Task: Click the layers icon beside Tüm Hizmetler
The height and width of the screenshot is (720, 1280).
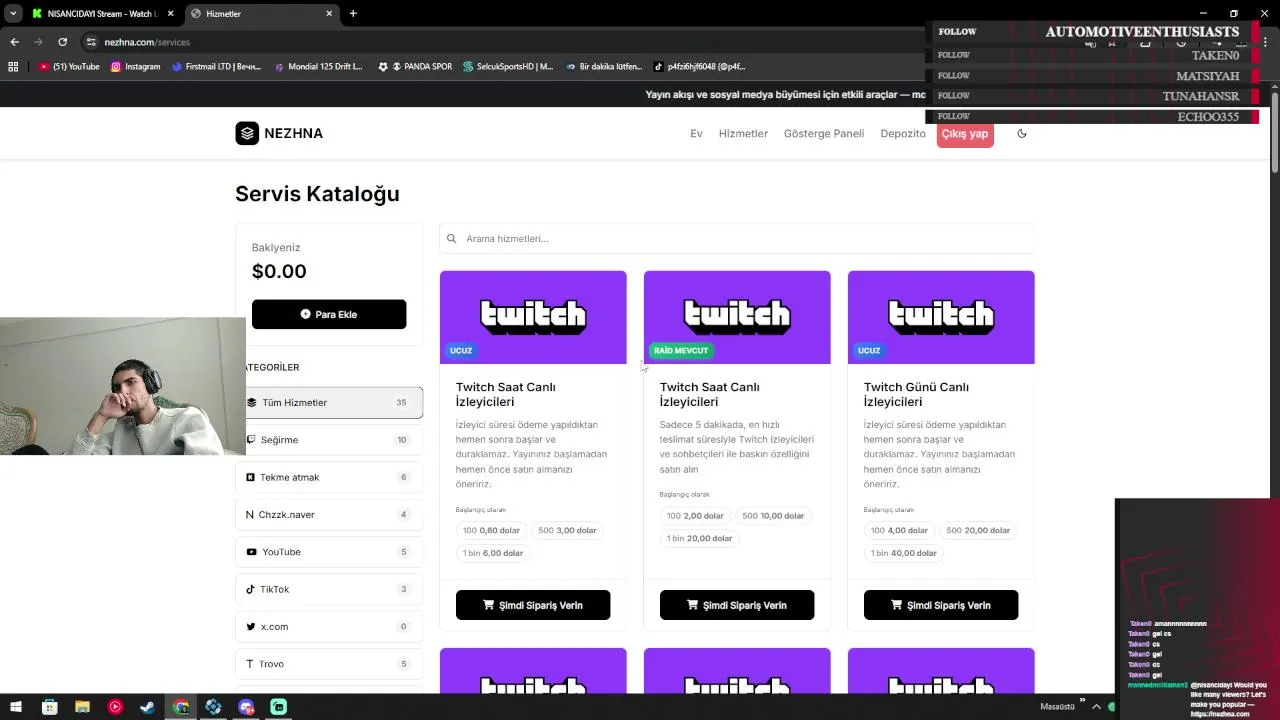Action: pyautogui.click(x=251, y=402)
